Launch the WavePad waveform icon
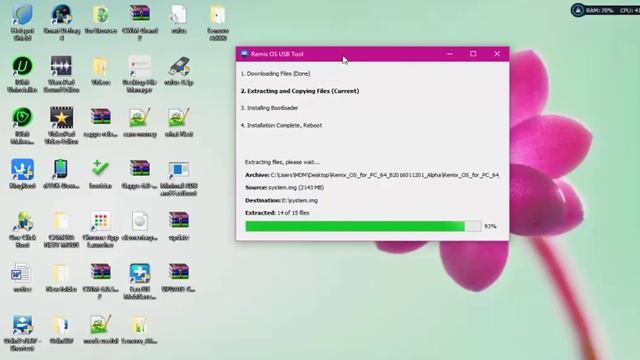Image resolution: width=640 pixels, height=360 pixels. (61, 66)
